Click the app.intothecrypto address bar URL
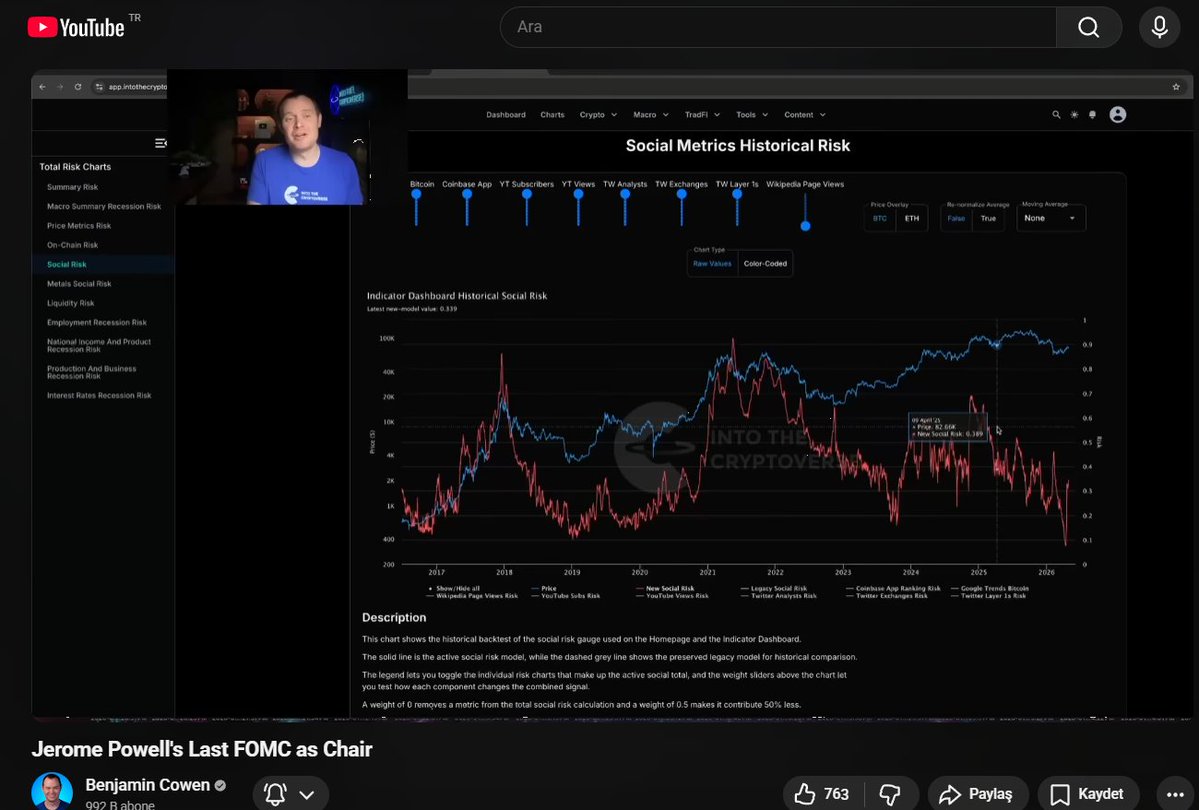The height and width of the screenshot is (810, 1199). [x=137, y=87]
